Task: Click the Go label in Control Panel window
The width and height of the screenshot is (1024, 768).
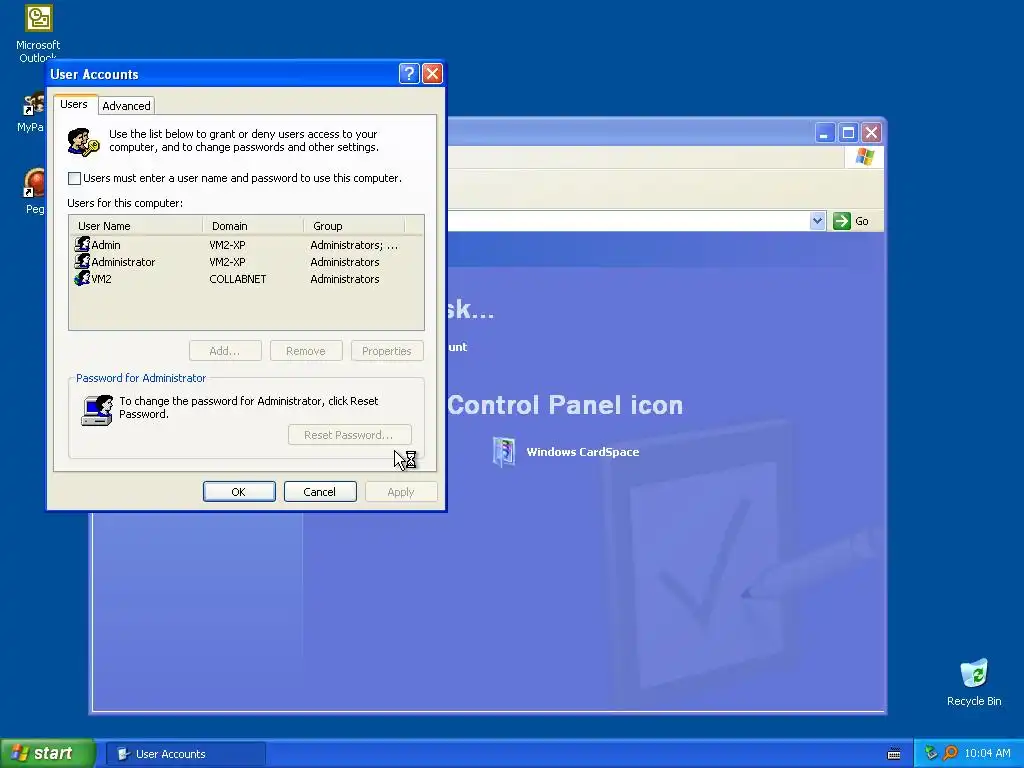Action: point(861,221)
